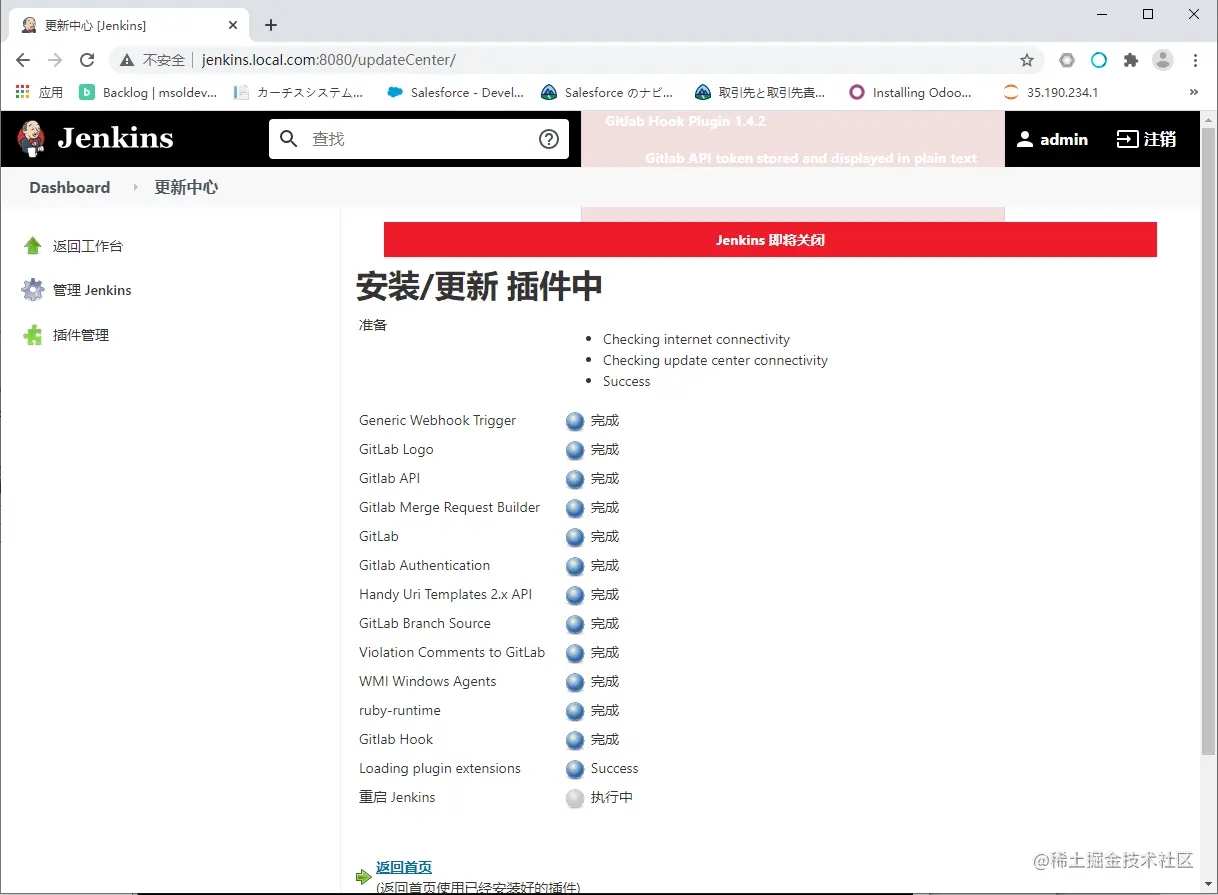Expand the Dashboard breadcrumb arrow

click(135, 188)
